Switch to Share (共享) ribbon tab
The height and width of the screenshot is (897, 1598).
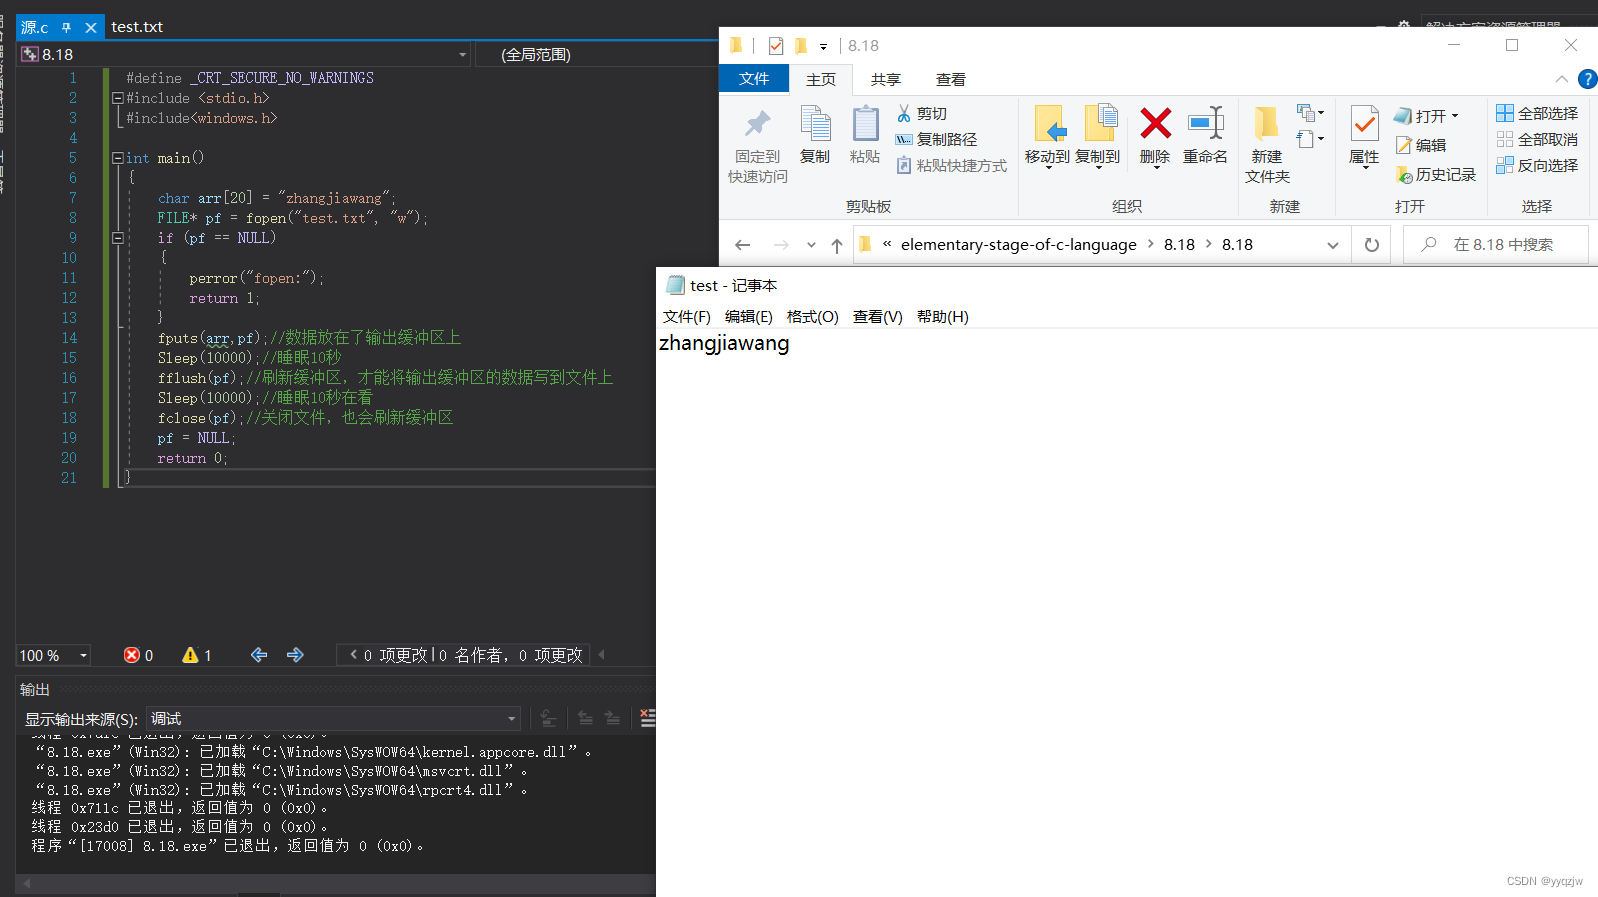tap(886, 80)
